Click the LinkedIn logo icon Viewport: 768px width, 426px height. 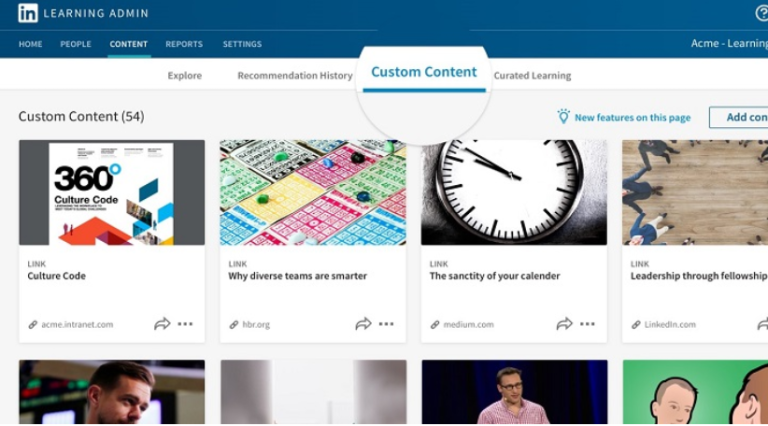[28, 13]
